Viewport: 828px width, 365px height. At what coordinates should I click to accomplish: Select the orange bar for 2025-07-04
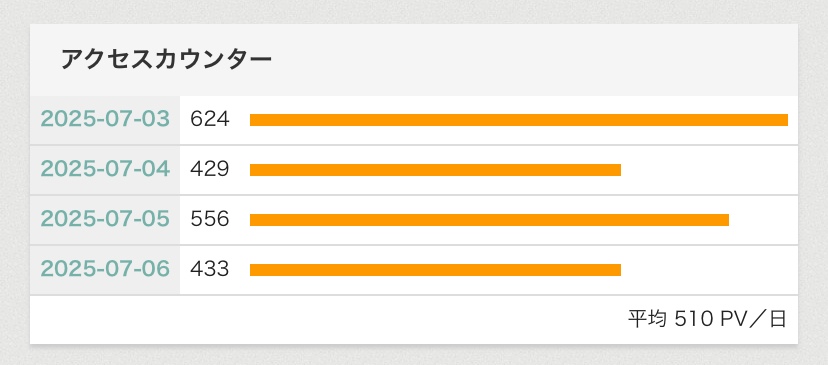(x=435, y=170)
